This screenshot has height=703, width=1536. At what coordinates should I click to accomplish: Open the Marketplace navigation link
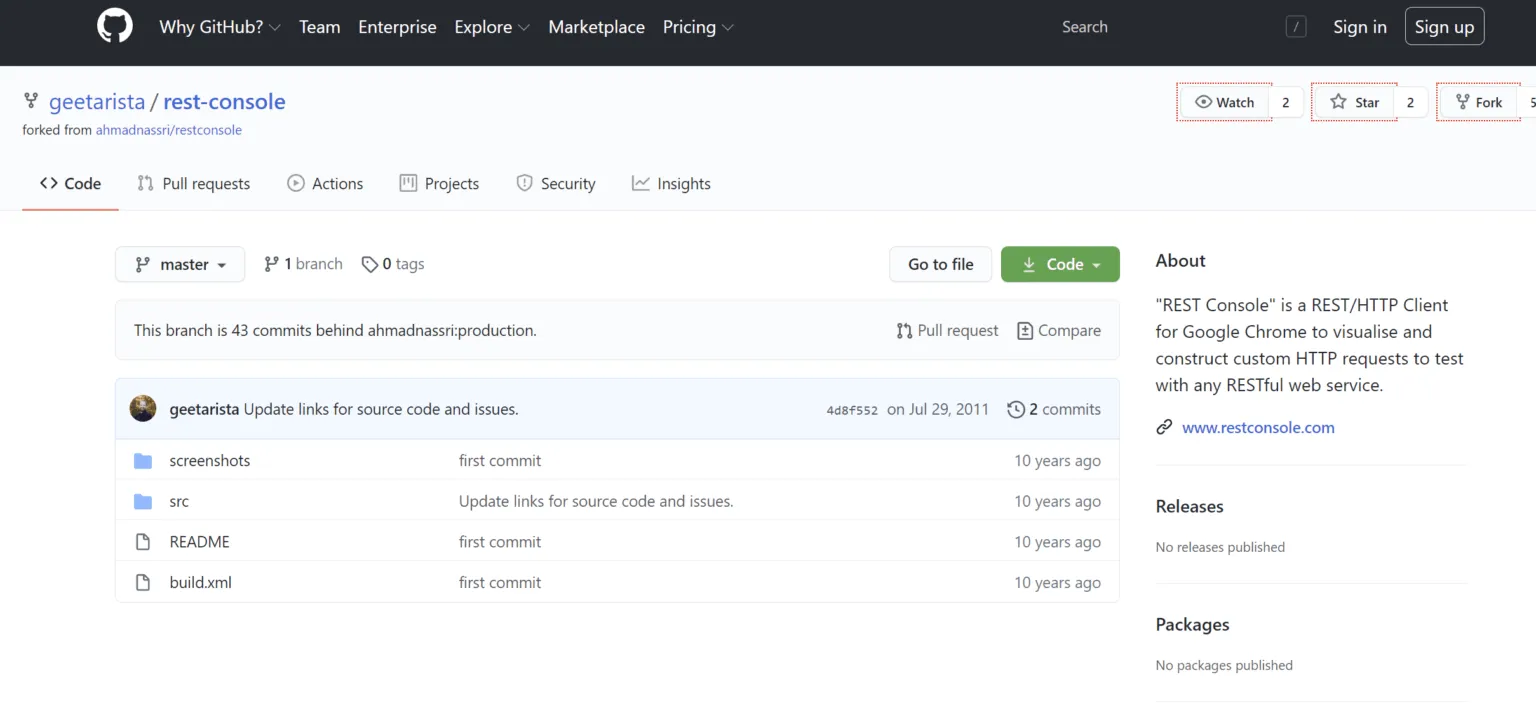pos(596,27)
